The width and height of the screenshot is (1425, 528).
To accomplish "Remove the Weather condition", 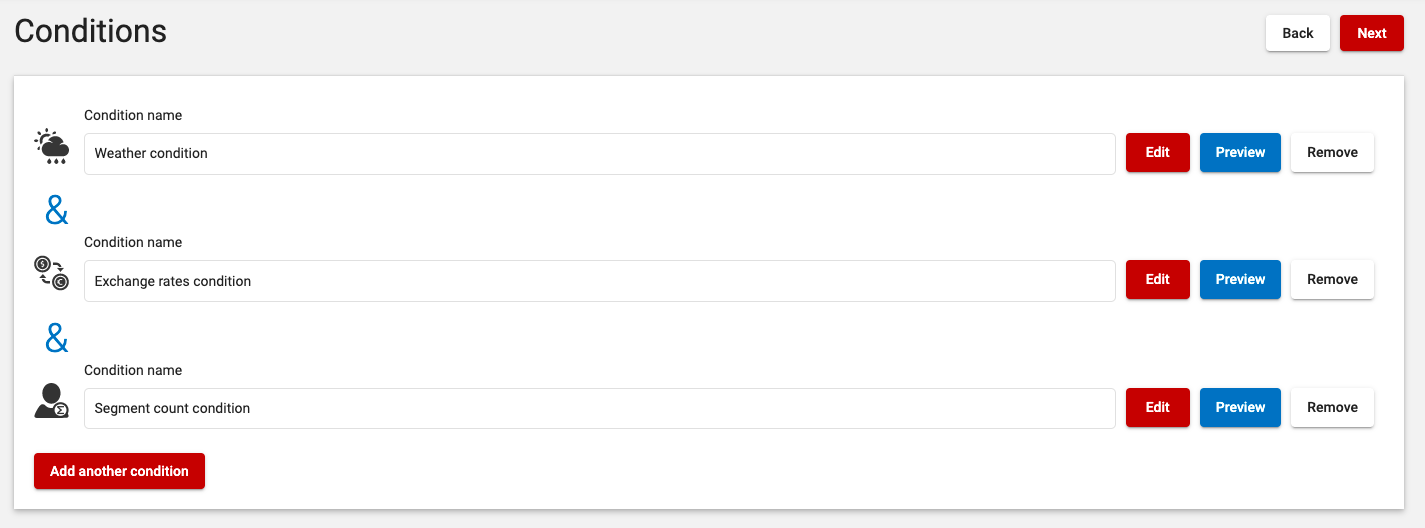I will pos(1332,153).
